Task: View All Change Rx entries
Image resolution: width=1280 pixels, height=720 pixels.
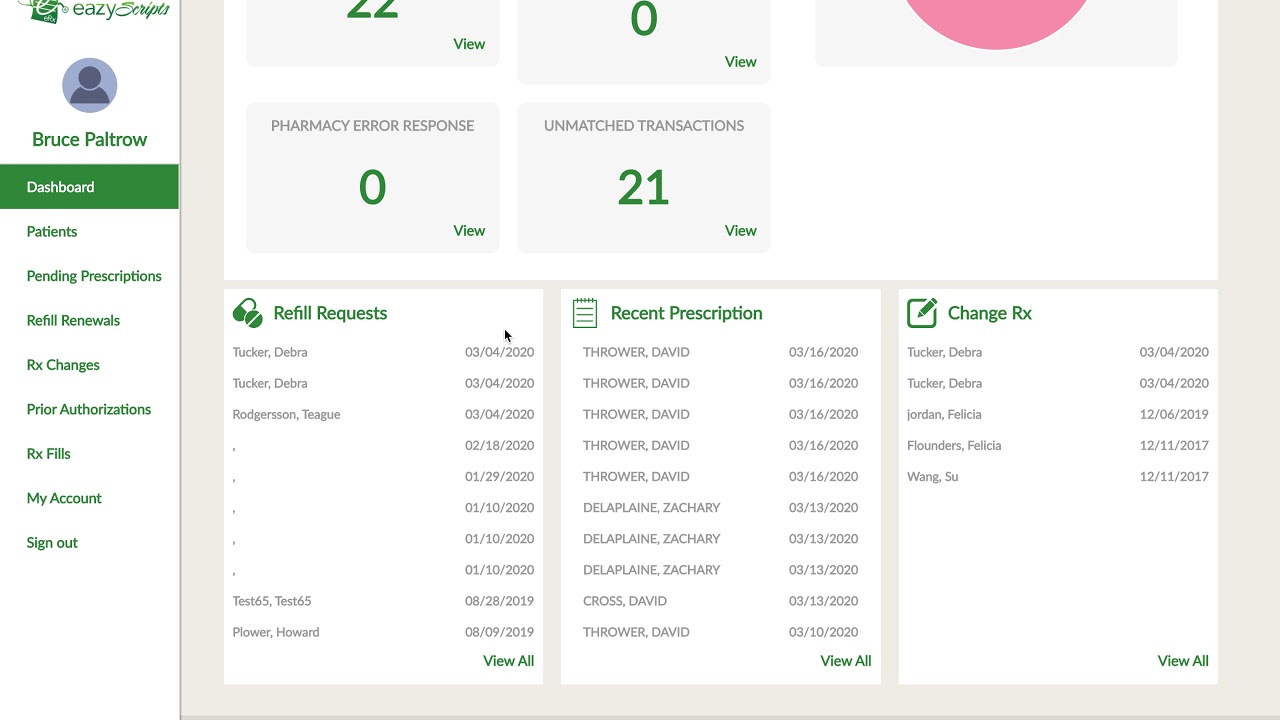Action: point(1183,661)
